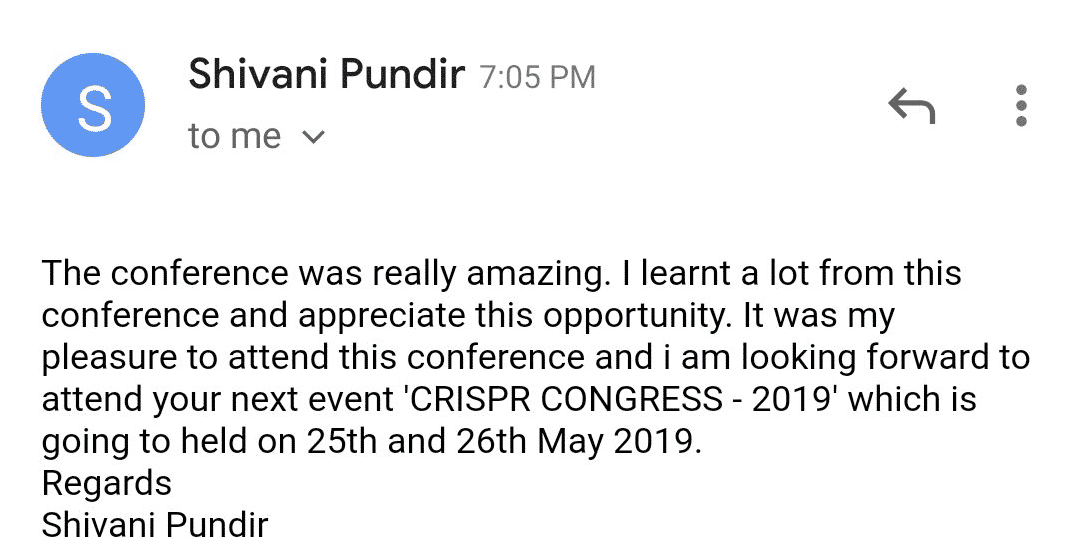This screenshot has height=559, width=1079.
Task: Click the Shivani Pundir signature at bottom
Action: pos(155,525)
